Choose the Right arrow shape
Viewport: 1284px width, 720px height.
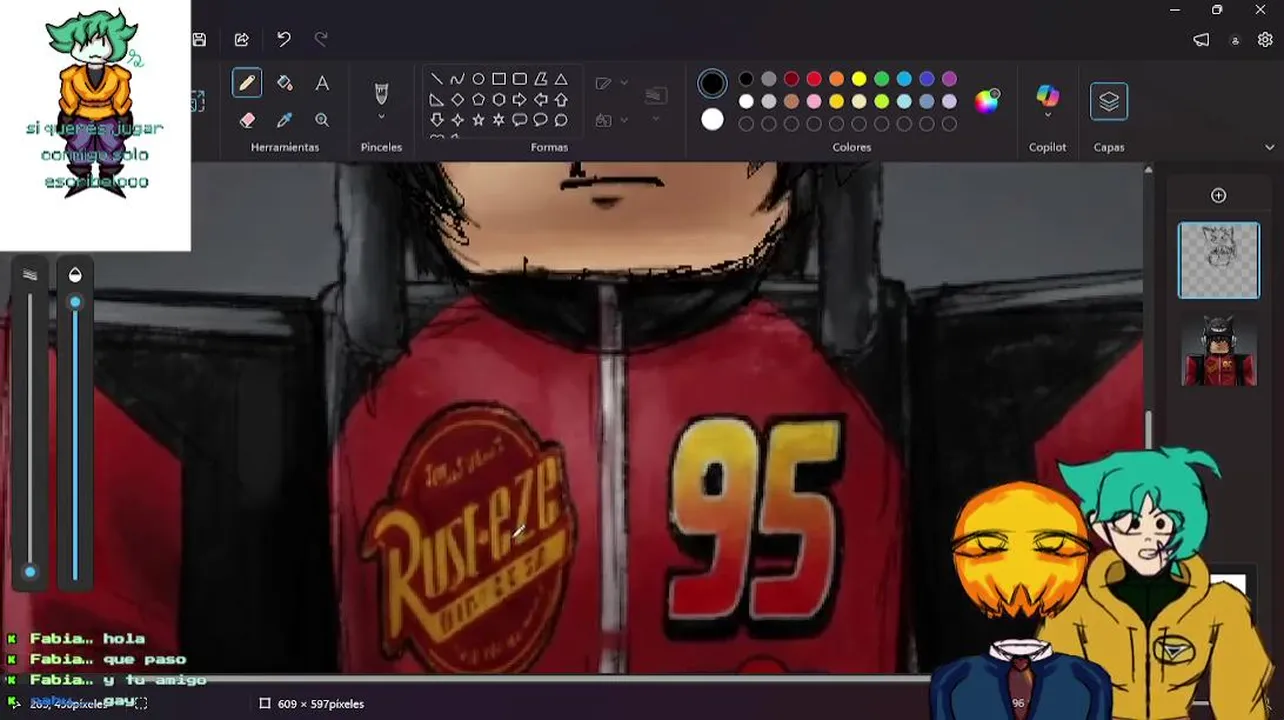pos(520,100)
